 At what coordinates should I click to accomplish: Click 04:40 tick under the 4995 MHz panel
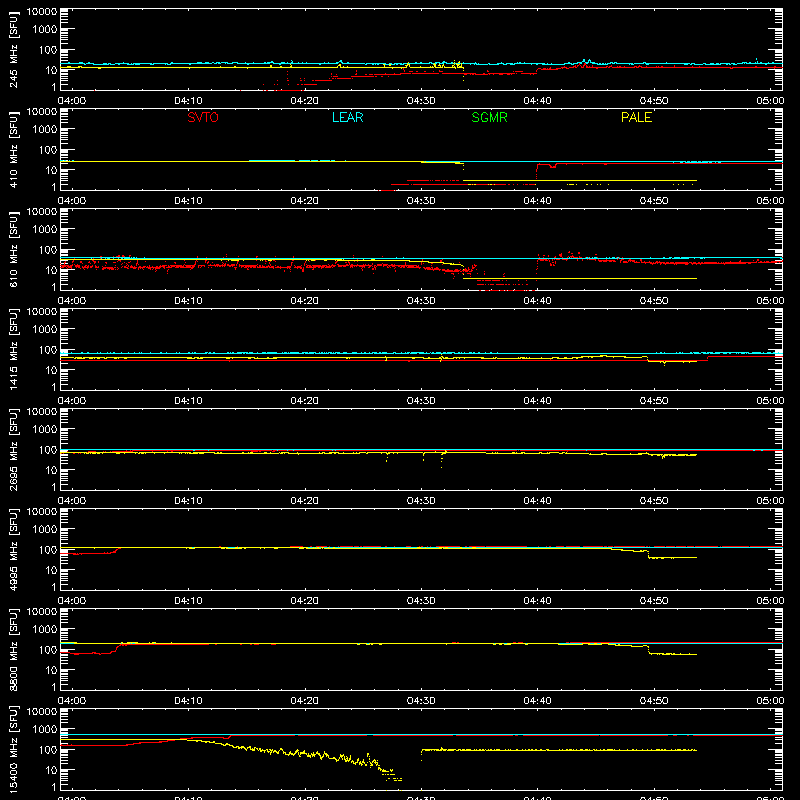(537, 601)
